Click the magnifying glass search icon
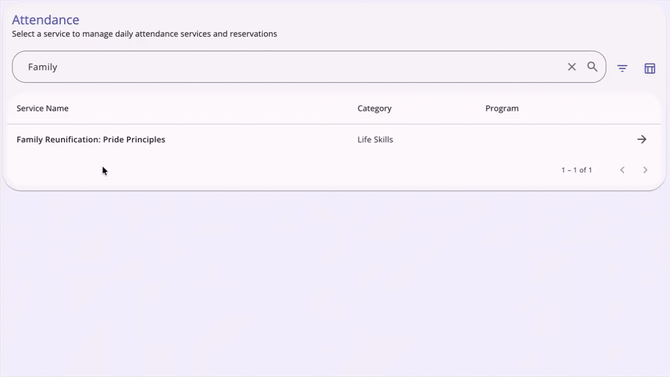The width and height of the screenshot is (670, 377). 592,67
